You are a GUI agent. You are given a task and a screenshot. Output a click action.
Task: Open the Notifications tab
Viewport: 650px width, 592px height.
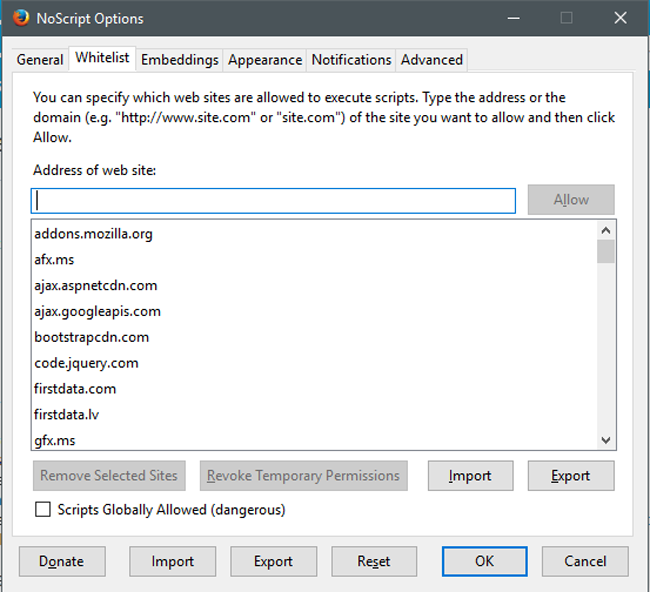click(351, 60)
